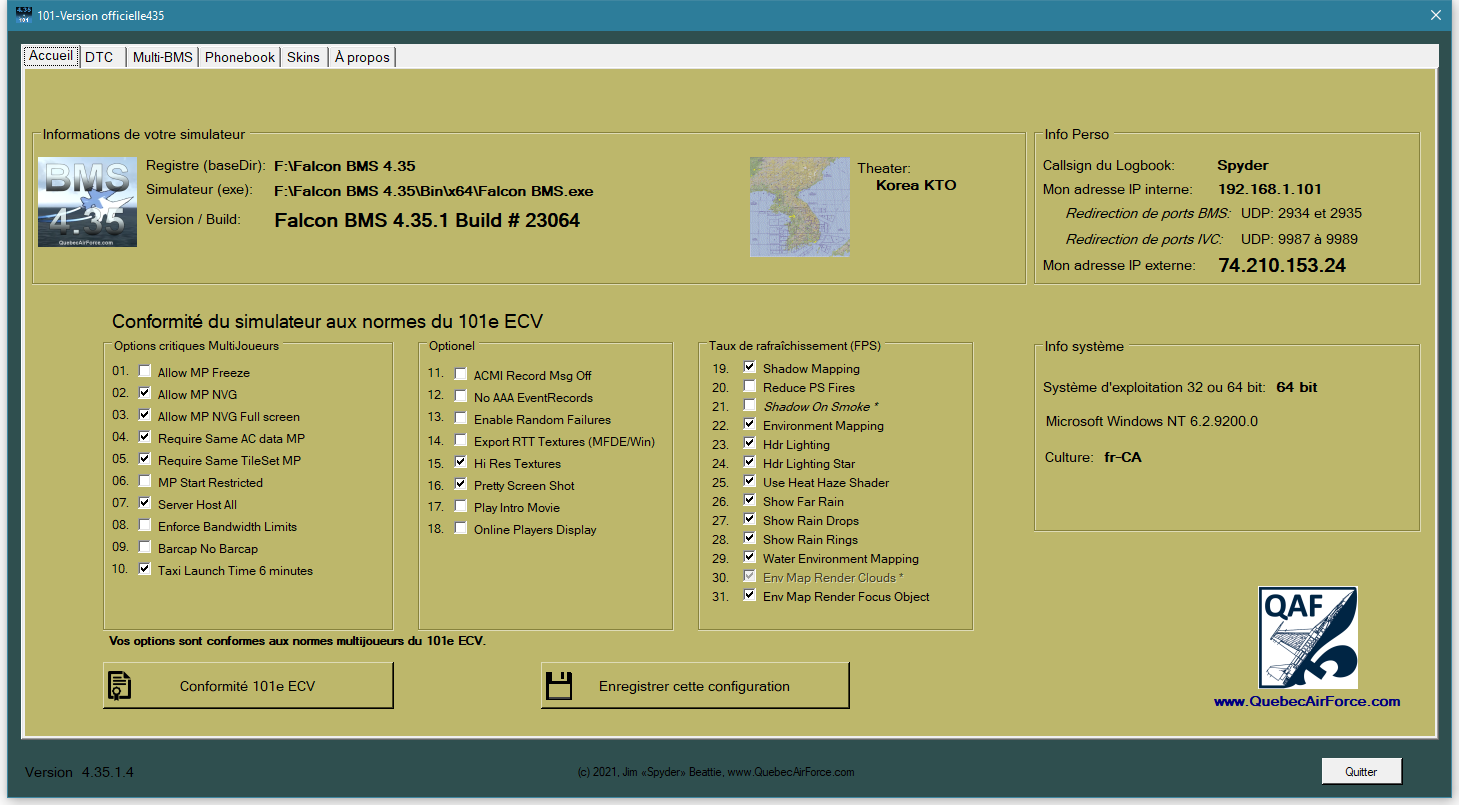This screenshot has width=1459, height=805.
Task: Turn on Enforce Bandwidth Limits
Action: [145, 526]
